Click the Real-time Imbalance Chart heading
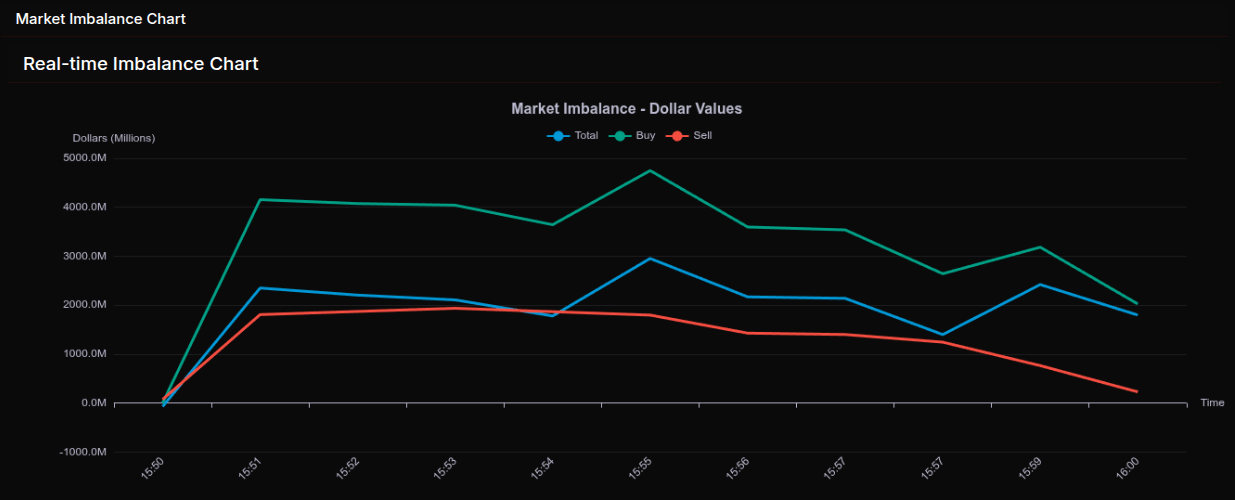Screen dimensions: 1235x500 click(141, 64)
